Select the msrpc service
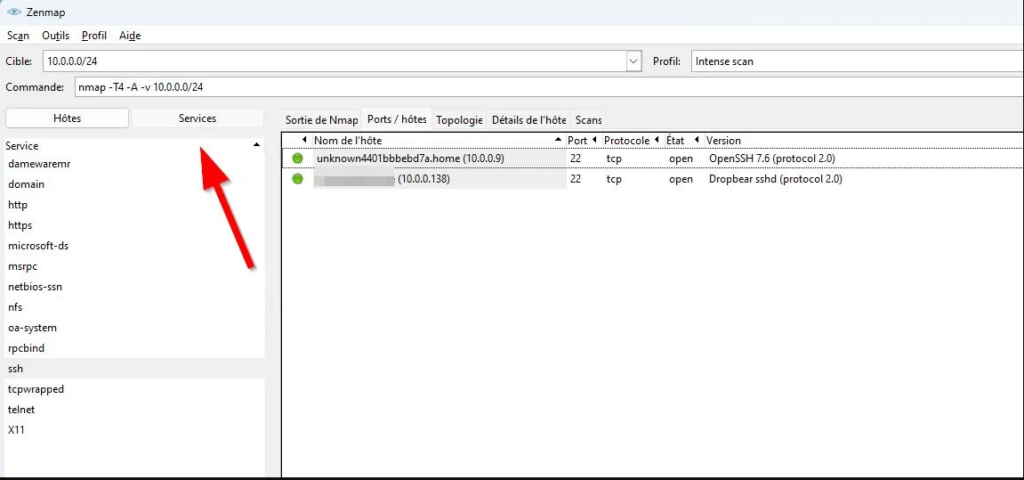 (135, 266)
